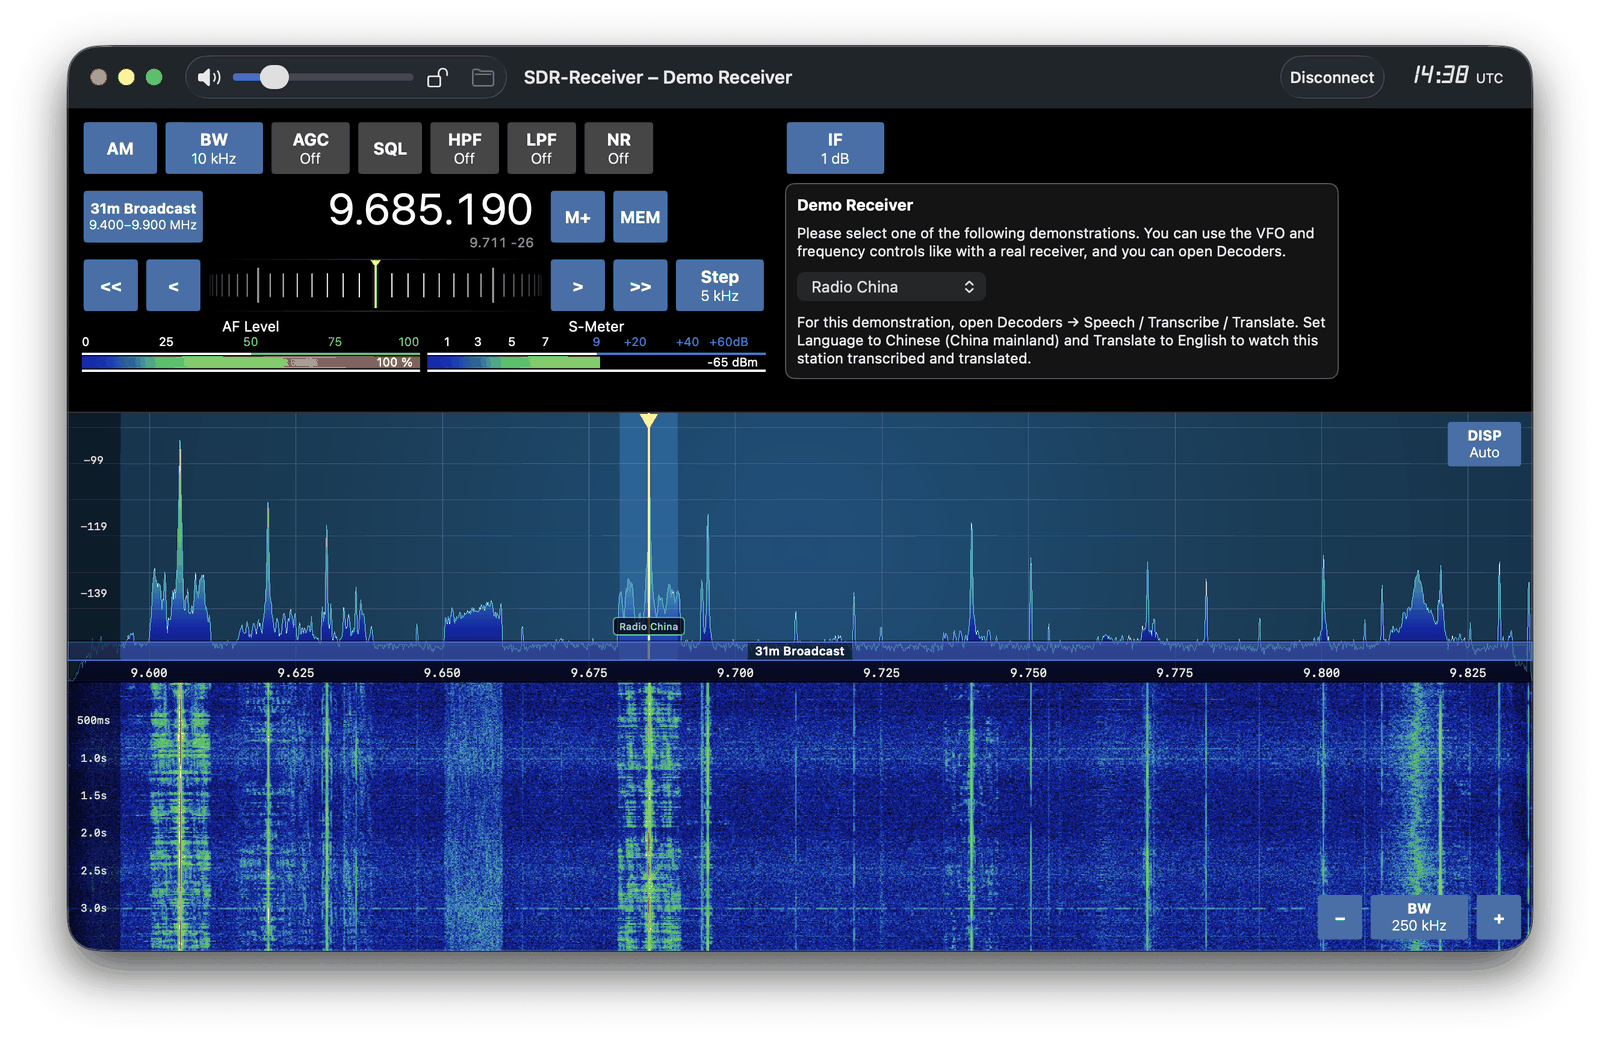Select the AM mode button
Viewport: 1600px width, 1040px height.
(x=120, y=148)
